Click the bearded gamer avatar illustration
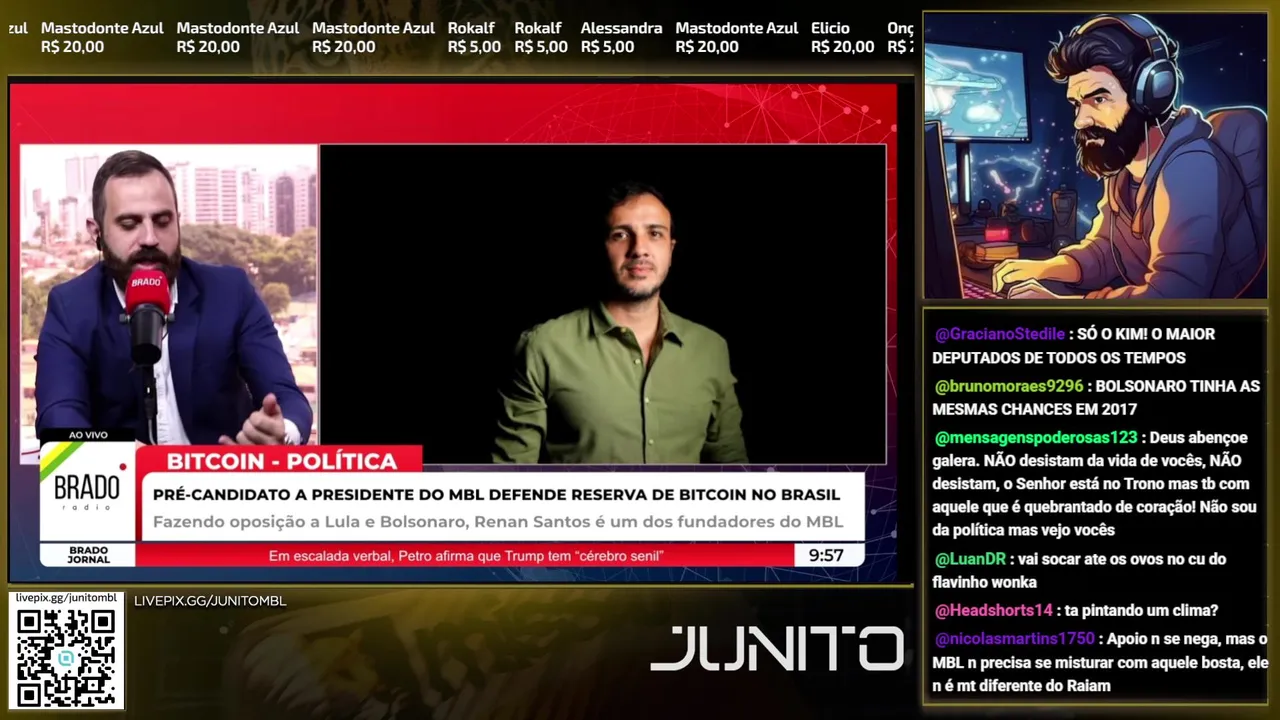 coord(1095,155)
